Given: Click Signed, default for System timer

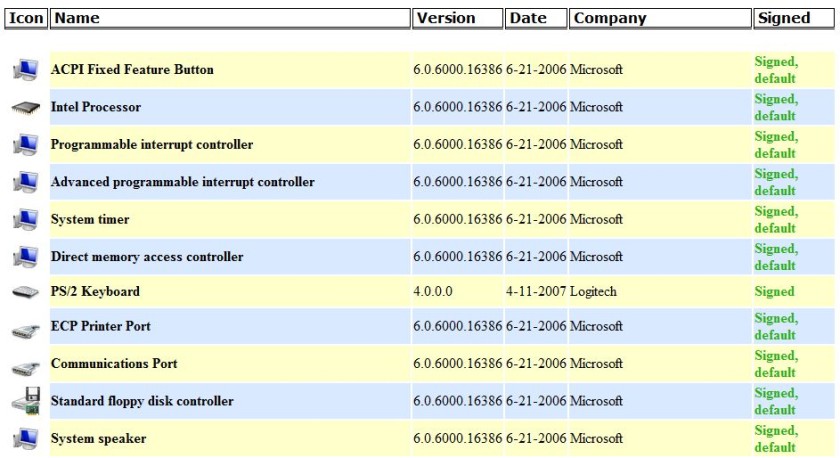Looking at the screenshot, I should click(776, 220).
